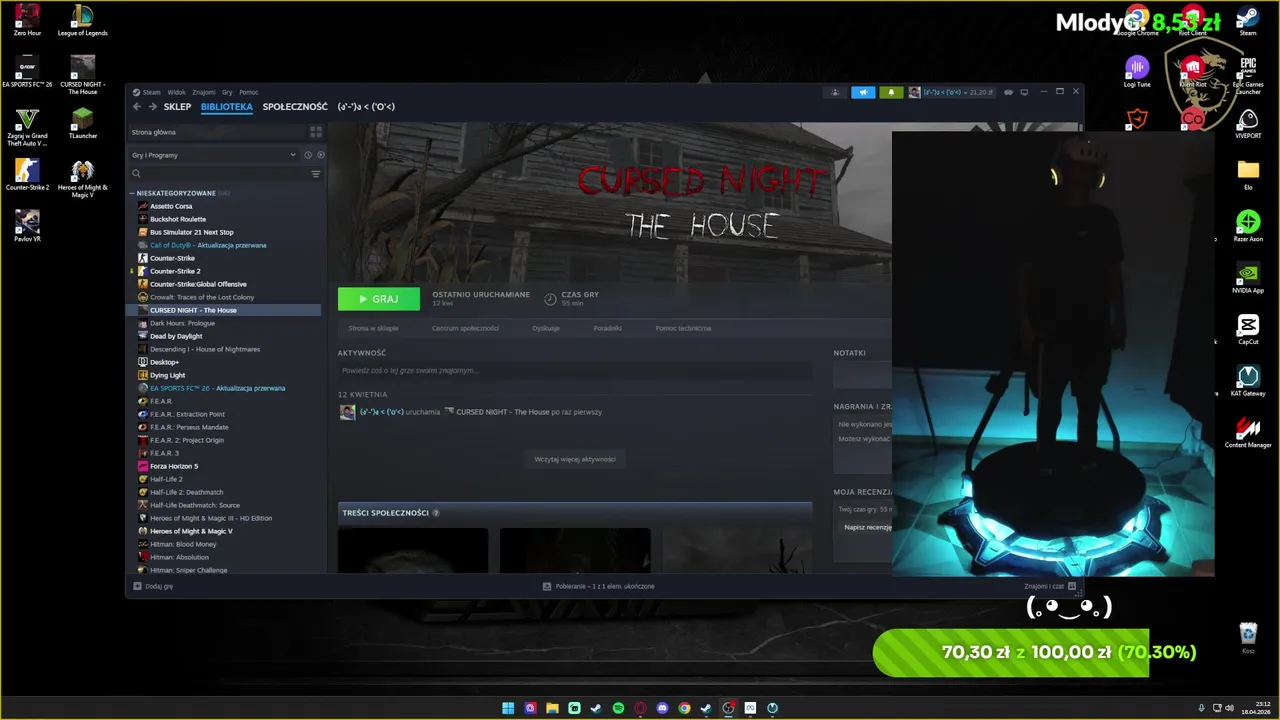Open Heroes of Might & Magic V desktop icon
The image size is (1280, 720).
[82, 178]
